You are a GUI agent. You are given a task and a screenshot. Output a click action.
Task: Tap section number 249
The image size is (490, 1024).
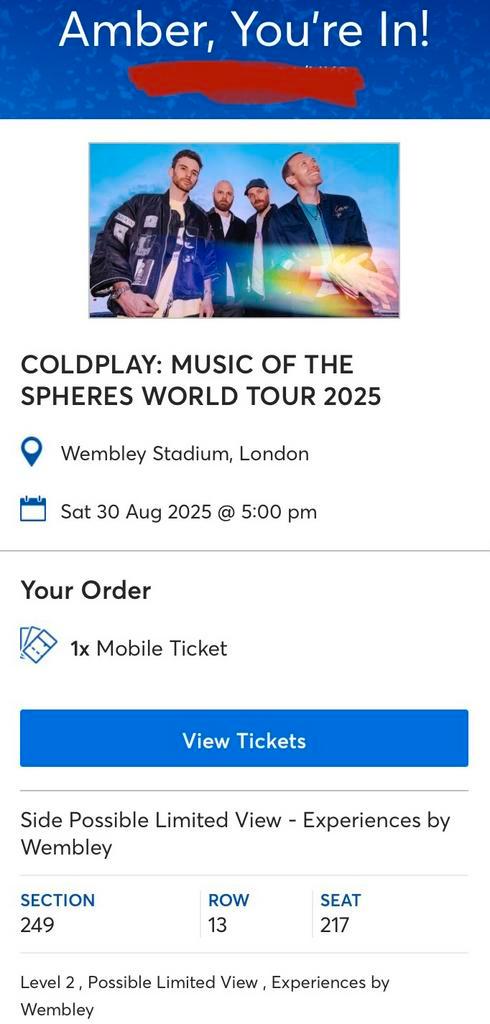pyautogui.click(x=38, y=925)
